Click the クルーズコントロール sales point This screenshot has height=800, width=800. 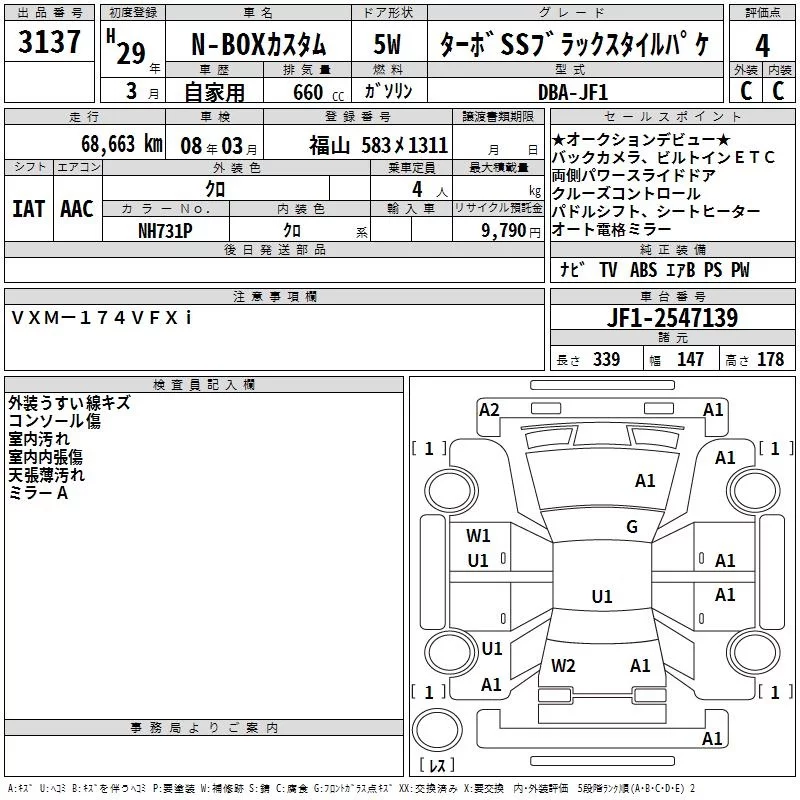[x=626, y=194]
